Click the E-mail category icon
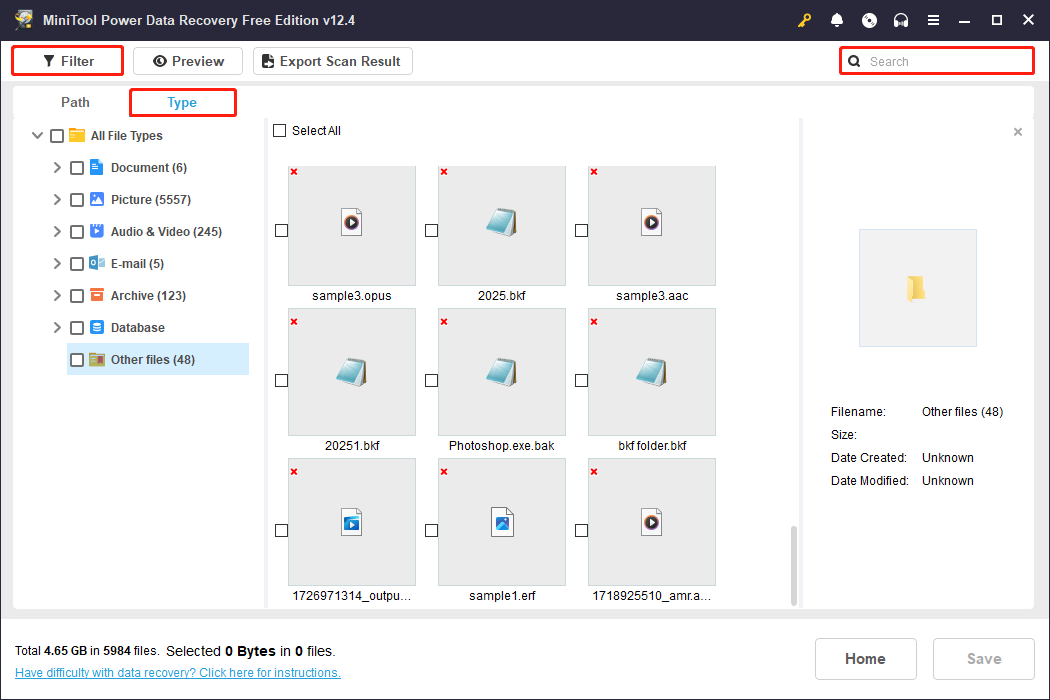Viewport: 1050px width, 700px height. click(x=97, y=263)
